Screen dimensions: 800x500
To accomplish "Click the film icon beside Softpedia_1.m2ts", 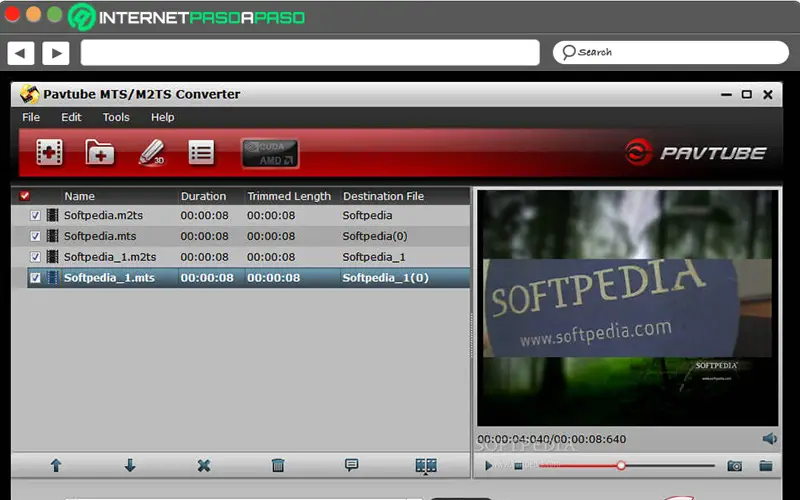I will coord(52,257).
